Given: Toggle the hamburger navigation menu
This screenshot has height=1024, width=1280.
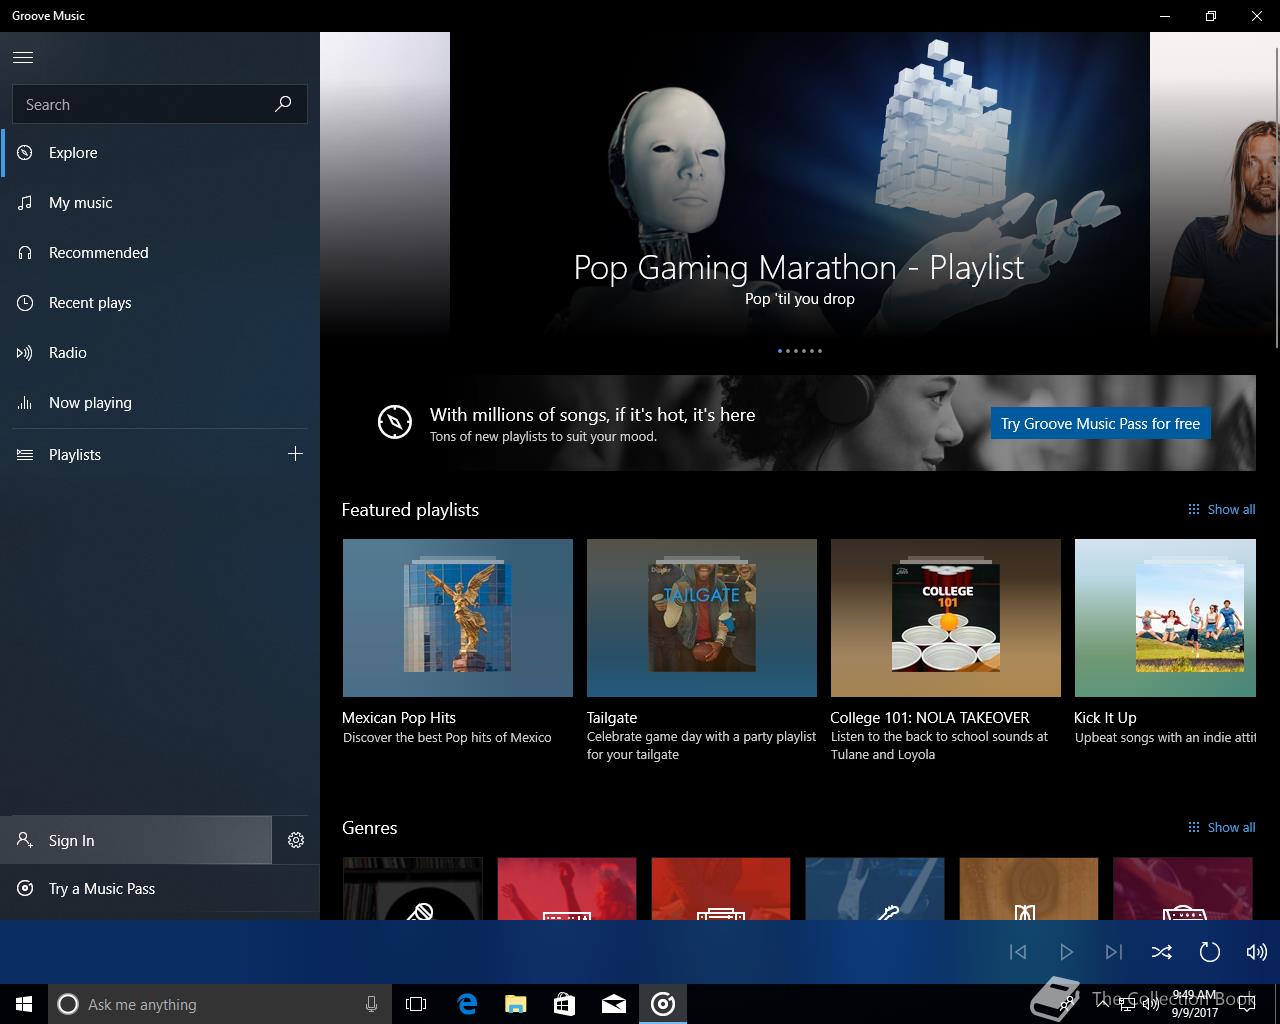Looking at the screenshot, I should (x=23, y=57).
